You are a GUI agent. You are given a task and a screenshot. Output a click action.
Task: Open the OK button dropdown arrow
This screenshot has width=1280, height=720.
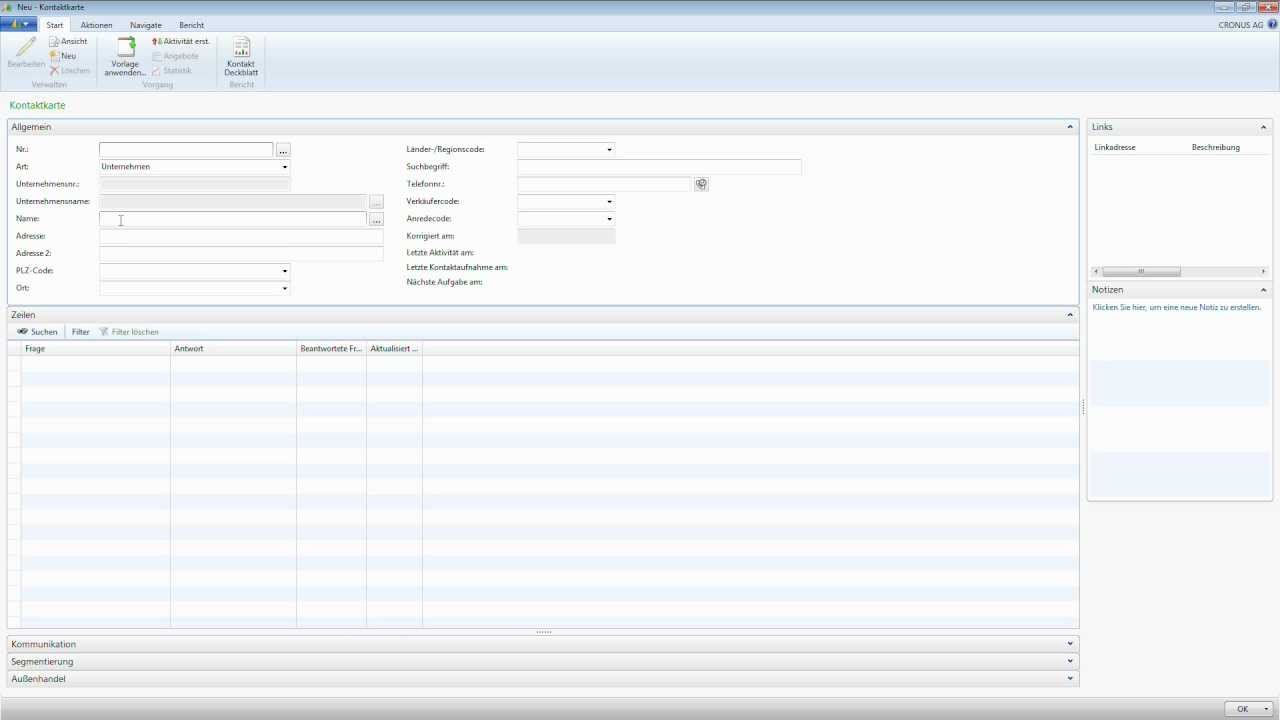point(1267,709)
